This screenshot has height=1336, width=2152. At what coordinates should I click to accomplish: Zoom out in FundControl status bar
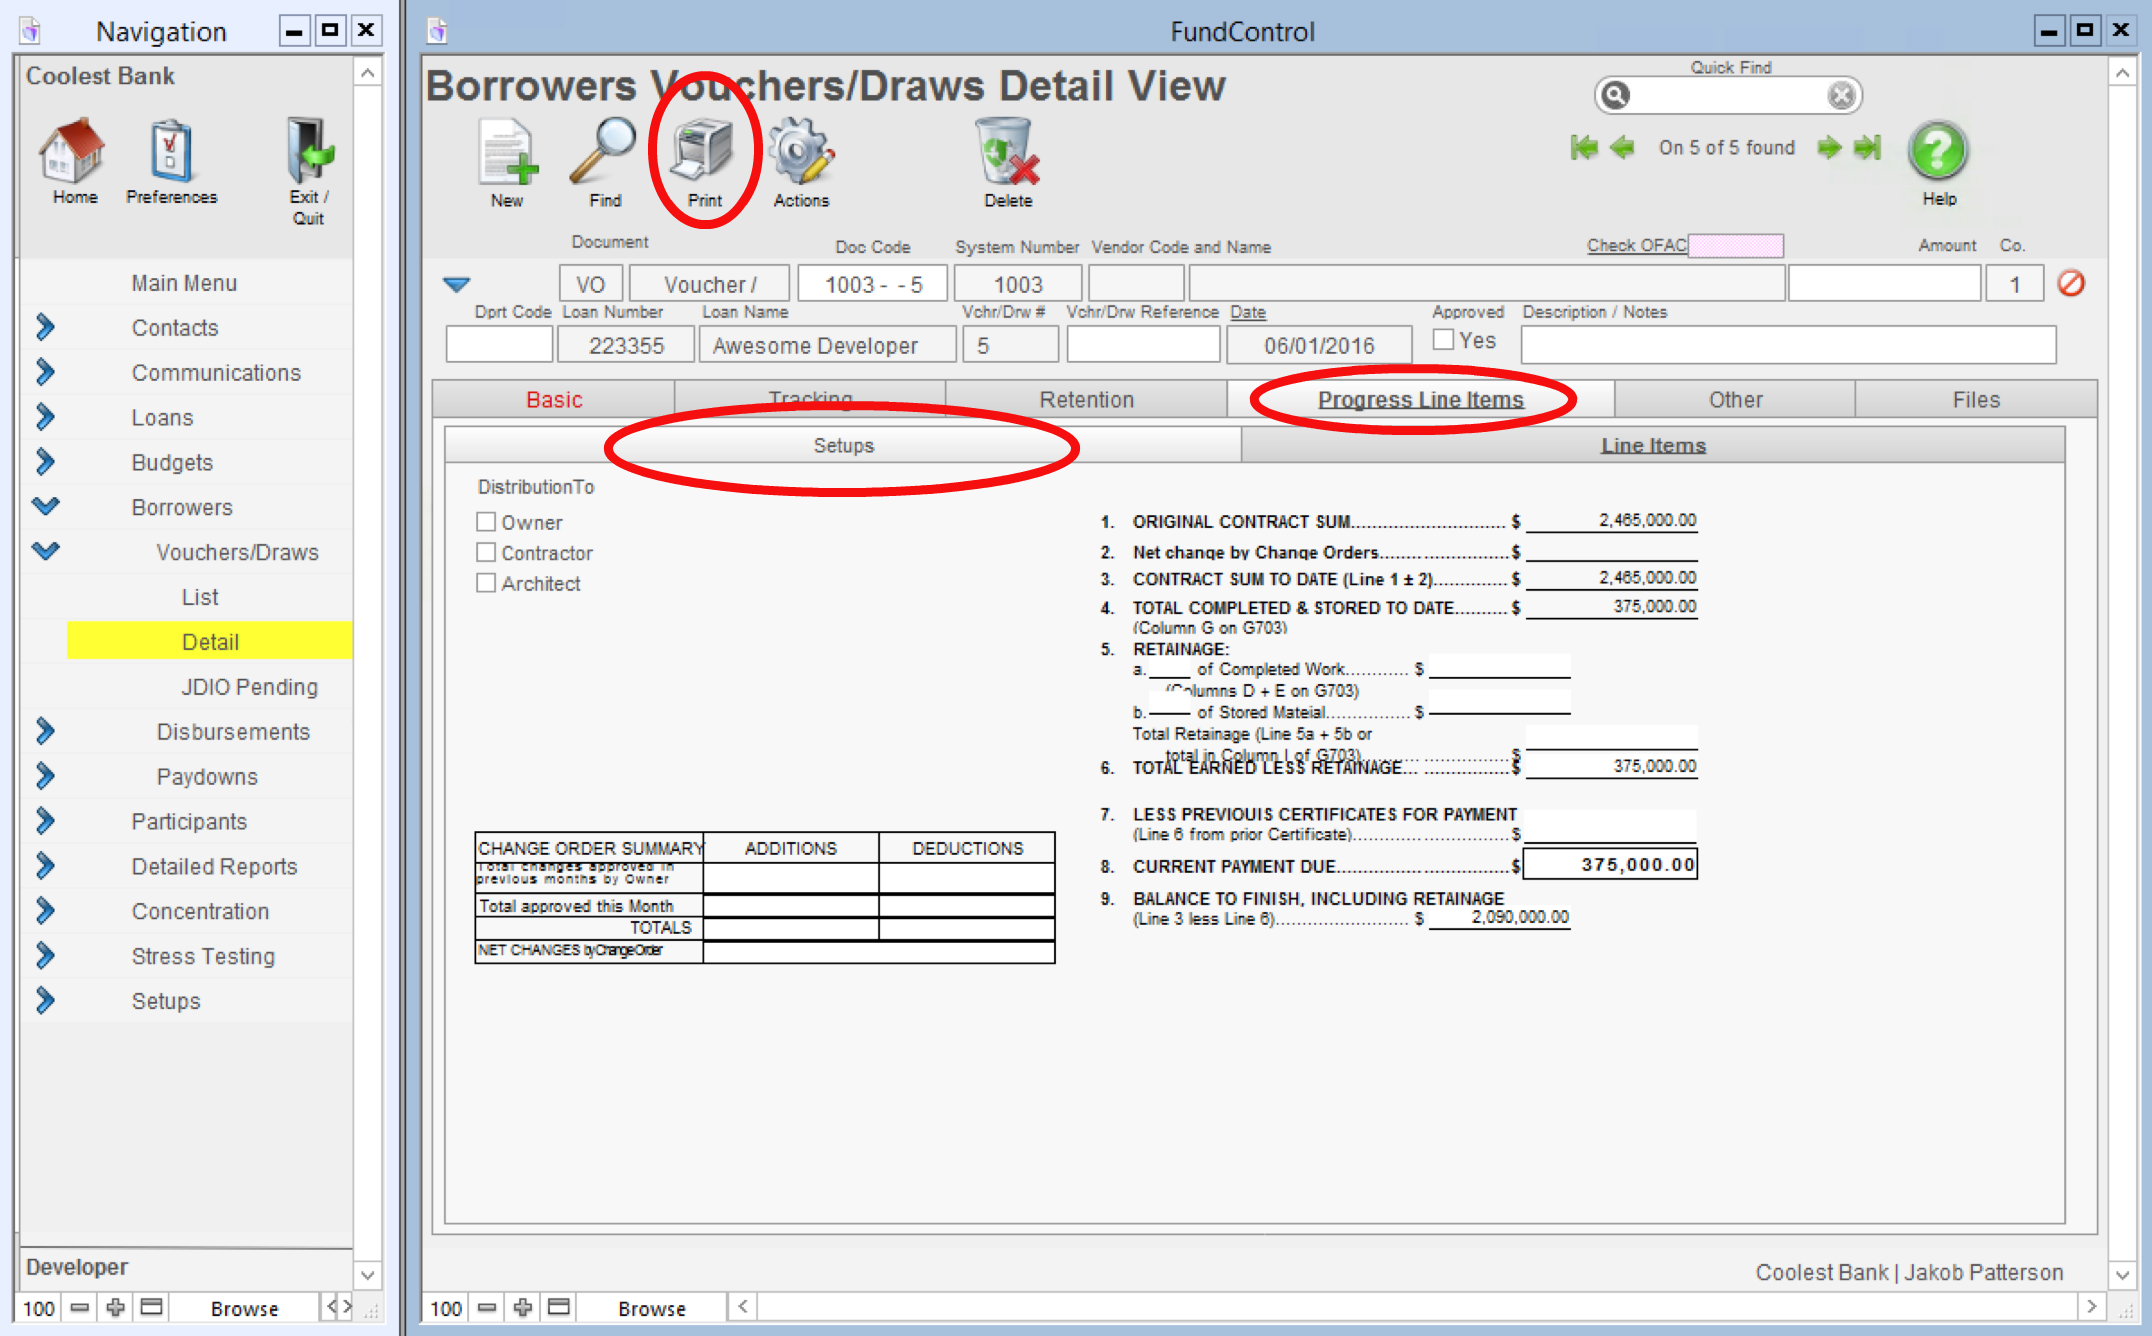487,1307
